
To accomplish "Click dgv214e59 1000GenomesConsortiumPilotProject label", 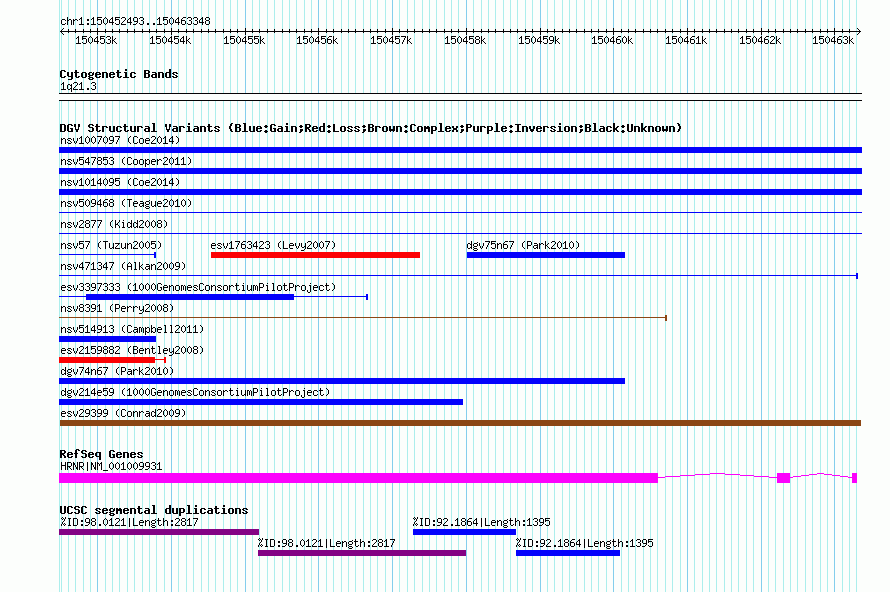I will coord(195,392).
